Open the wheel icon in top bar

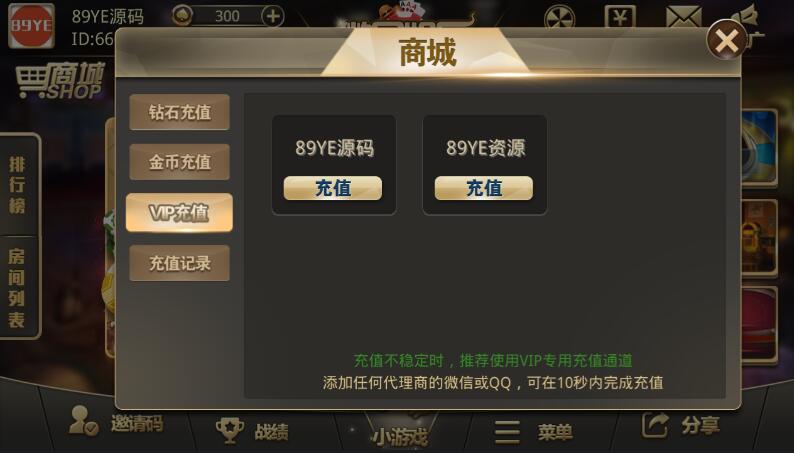pyautogui.click(x=560, y=18)
